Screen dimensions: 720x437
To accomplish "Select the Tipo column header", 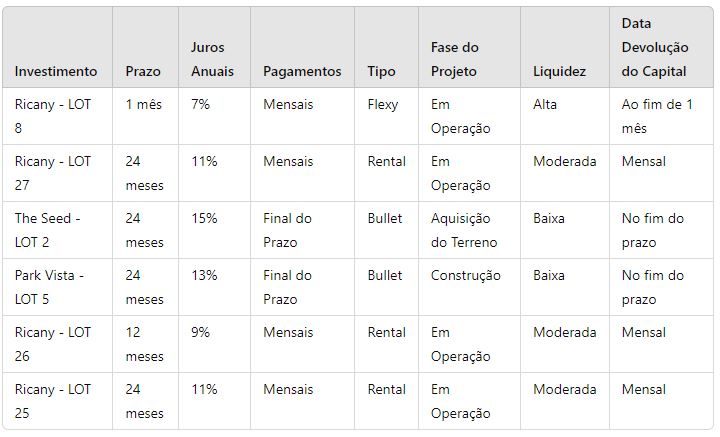I will pos(381,71).
